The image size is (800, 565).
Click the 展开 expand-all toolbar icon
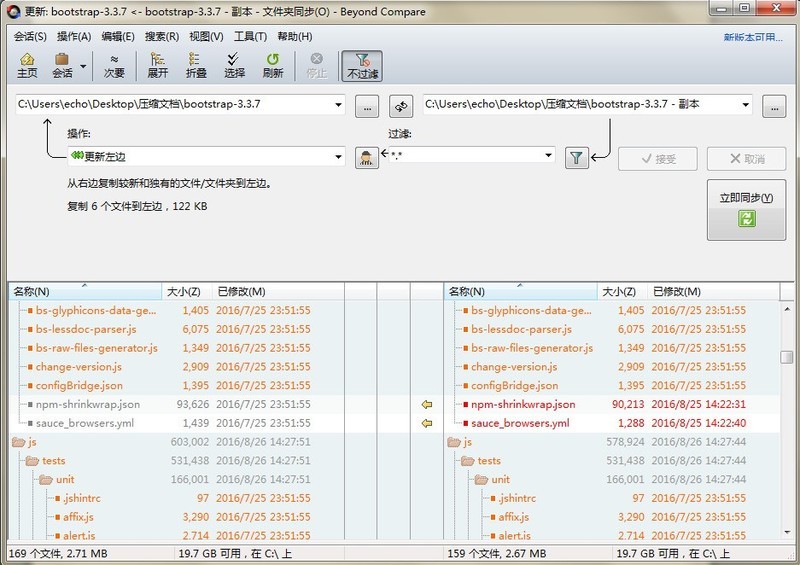158,65
